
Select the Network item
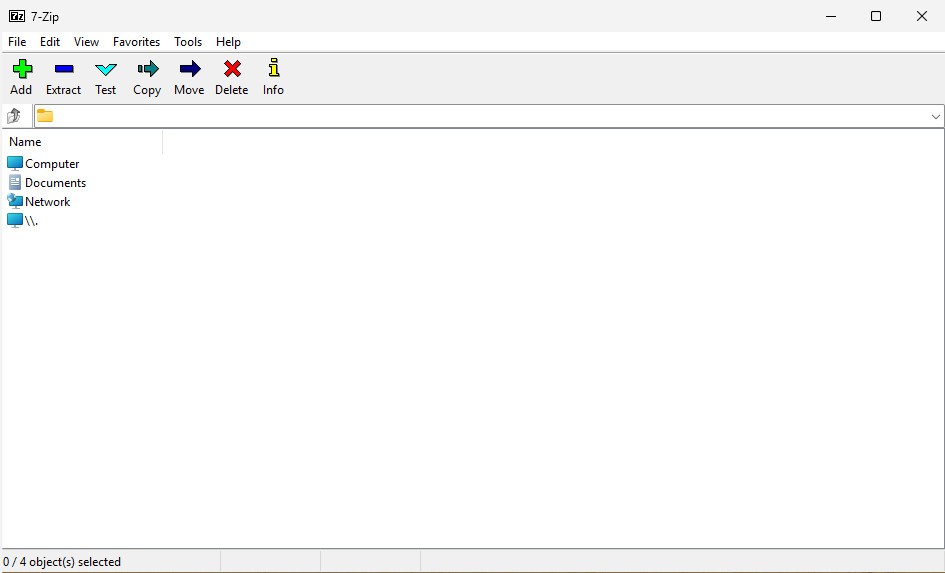(47, 202)
